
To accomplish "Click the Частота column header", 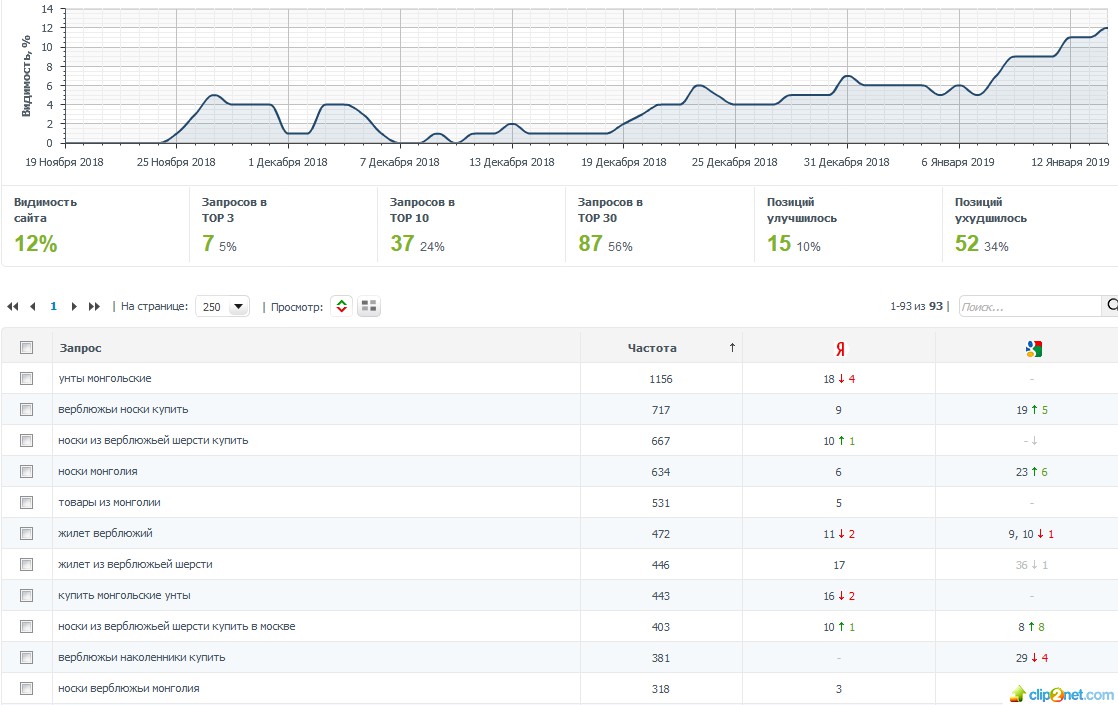I will click(652, 348).
